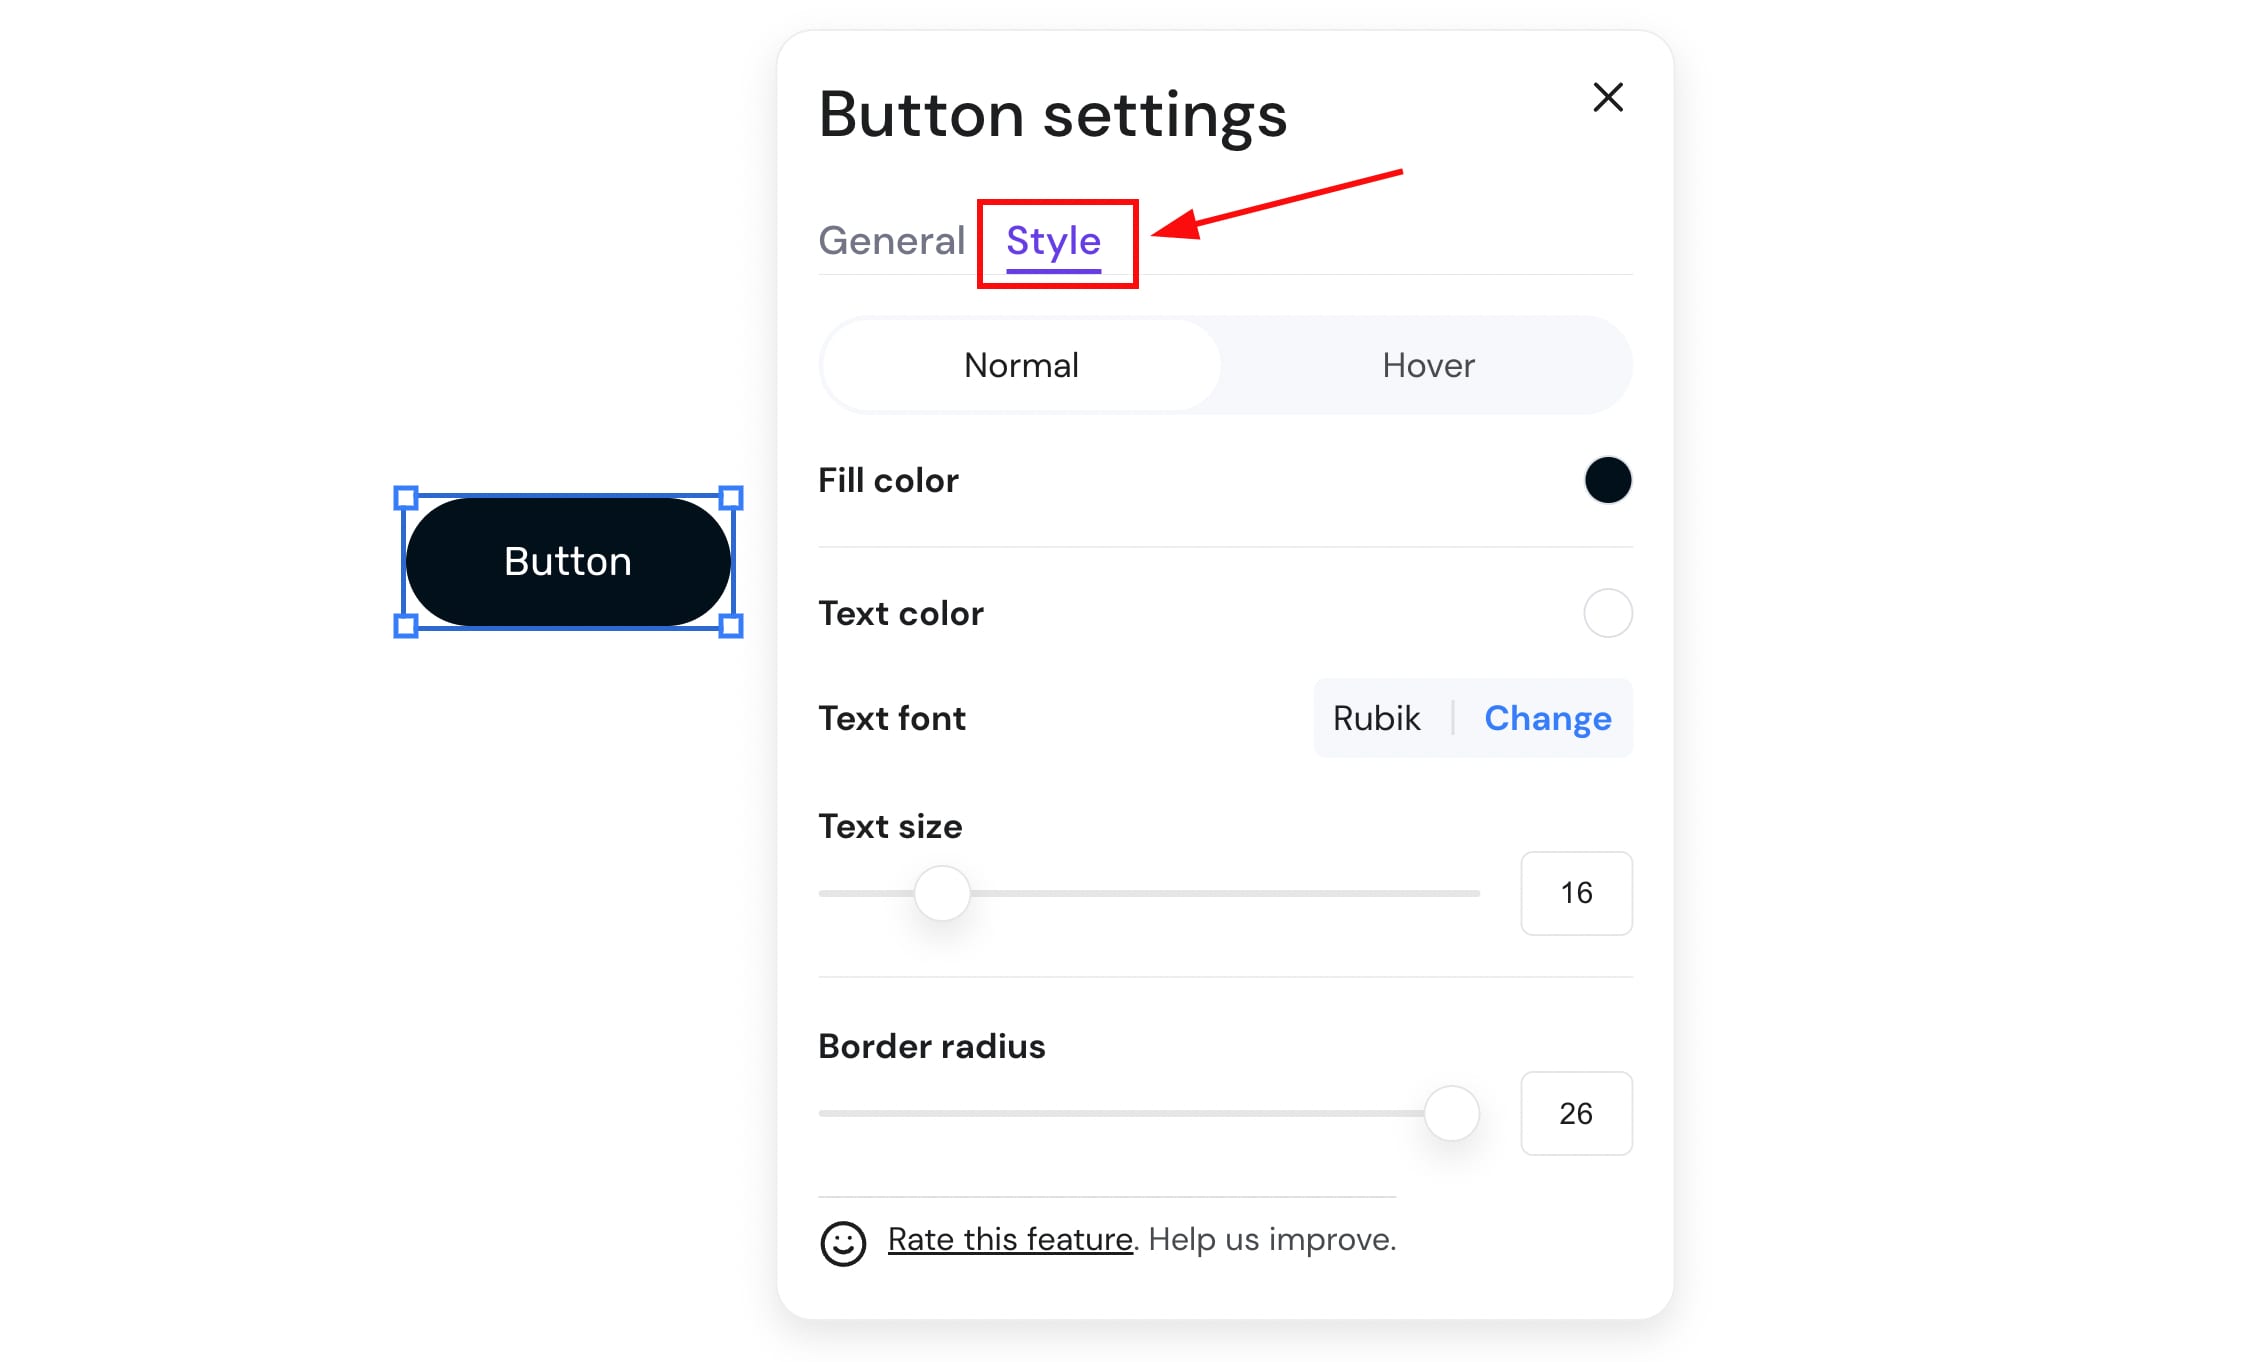
Task: Select the top-right resize handle of the button
Action: point(731,497)
